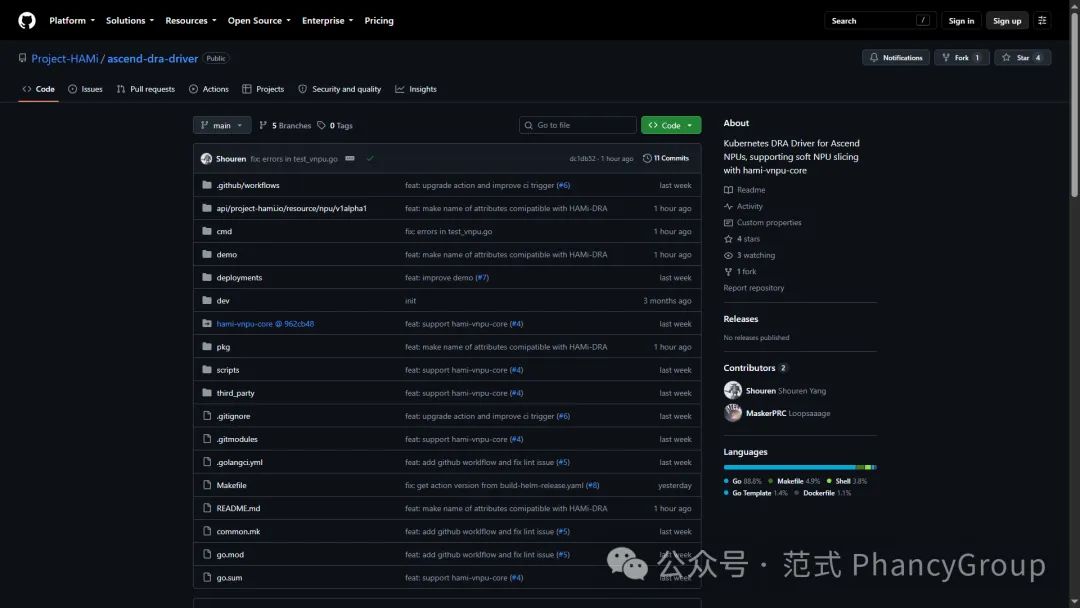Image resolution: width=1080 pixels, height=608 pixels.
Task: Click the dev folder icon
Action: [207, 300]
